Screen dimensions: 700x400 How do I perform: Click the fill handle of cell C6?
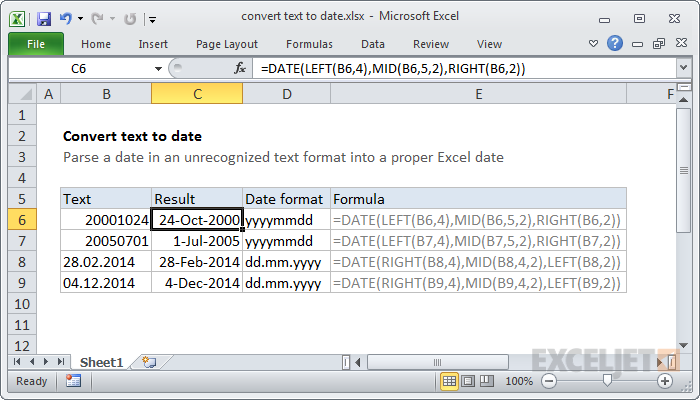[242, 229]
